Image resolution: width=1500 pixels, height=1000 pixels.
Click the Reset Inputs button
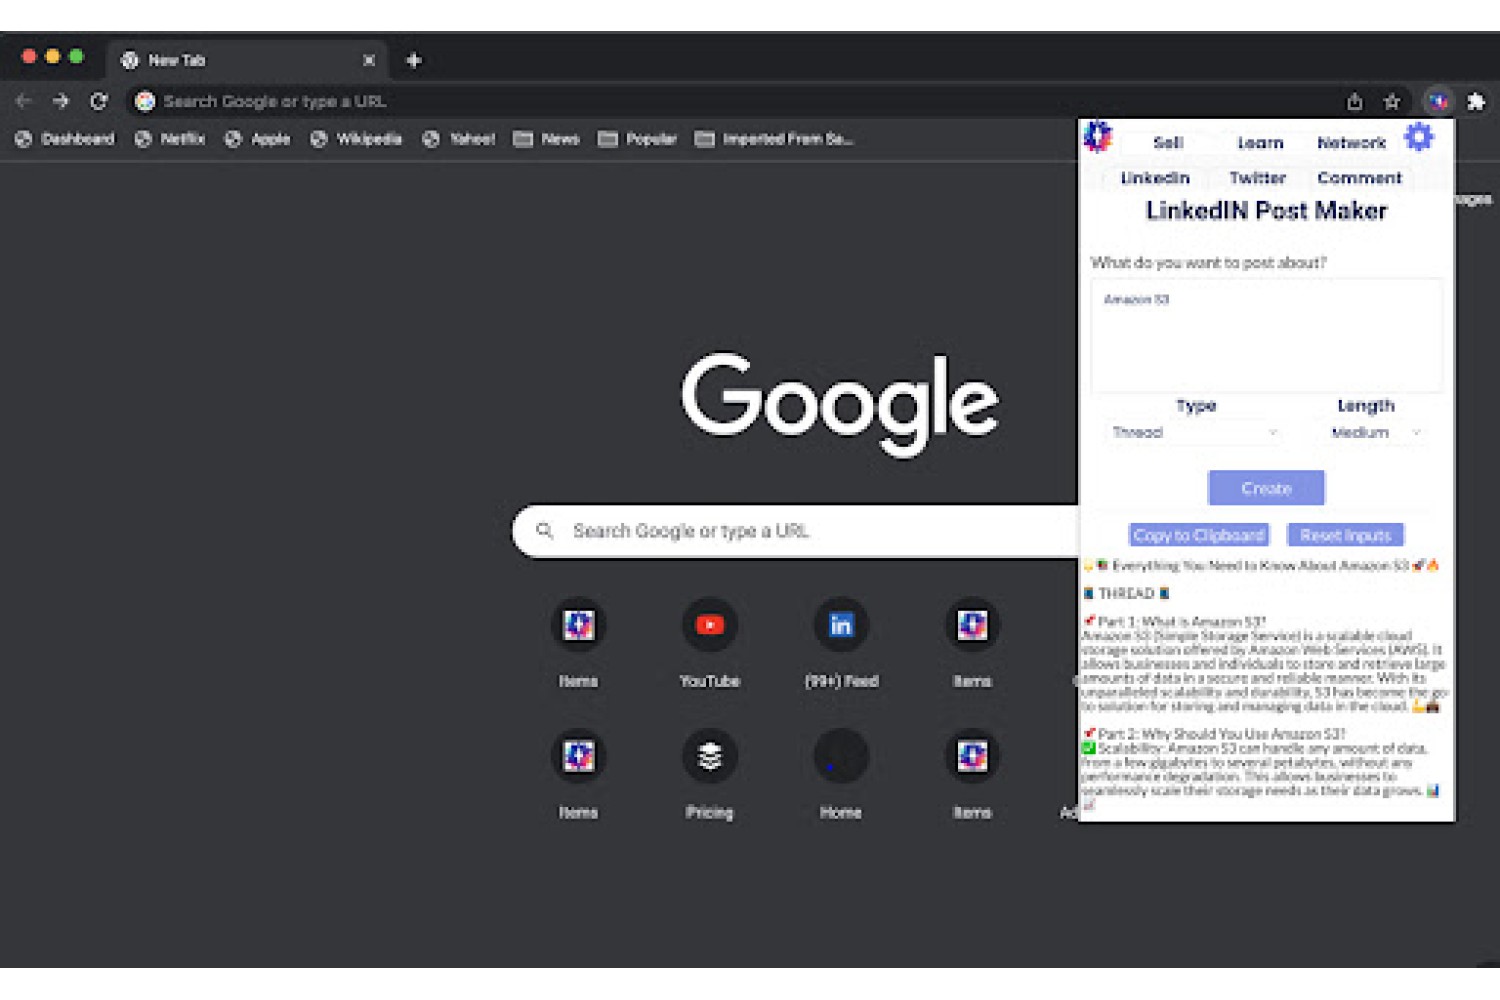coord(1346,535)
